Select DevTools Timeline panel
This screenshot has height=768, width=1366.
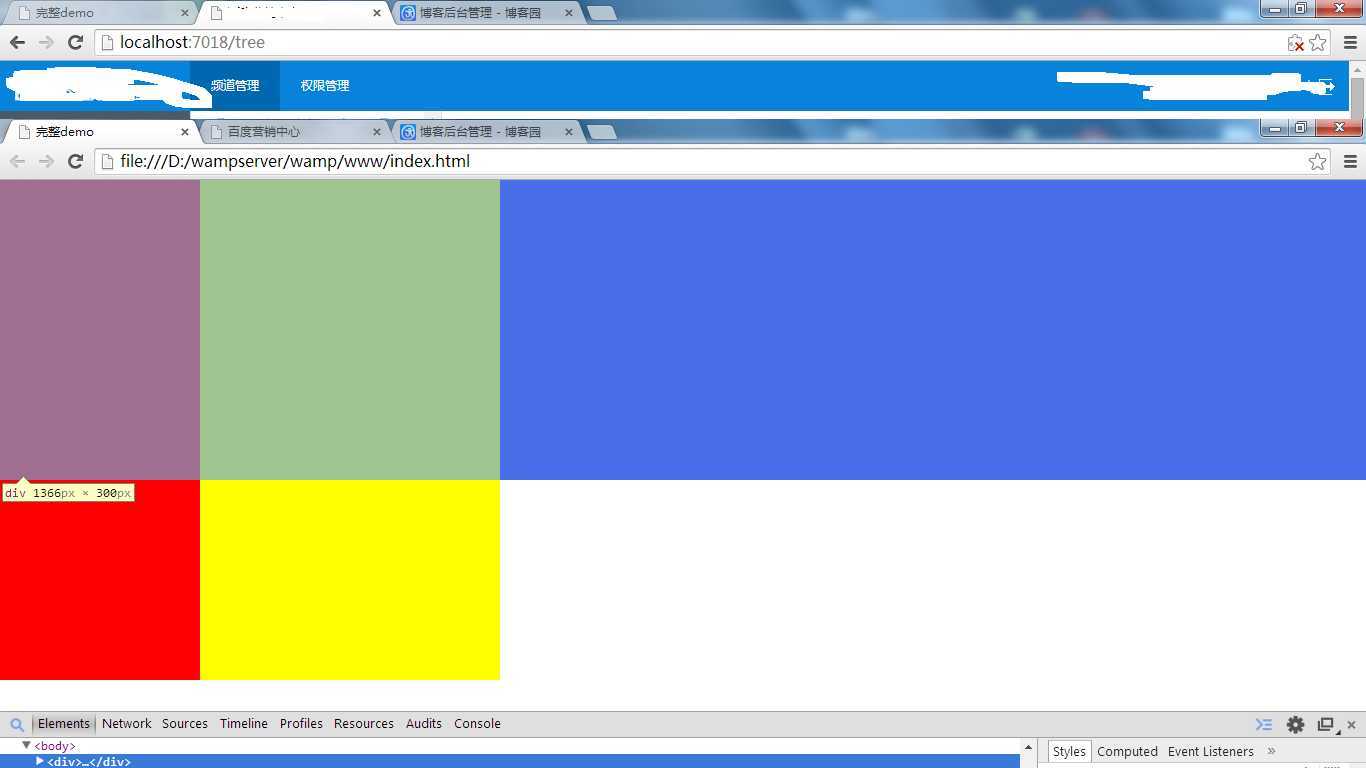click(244, 723)
